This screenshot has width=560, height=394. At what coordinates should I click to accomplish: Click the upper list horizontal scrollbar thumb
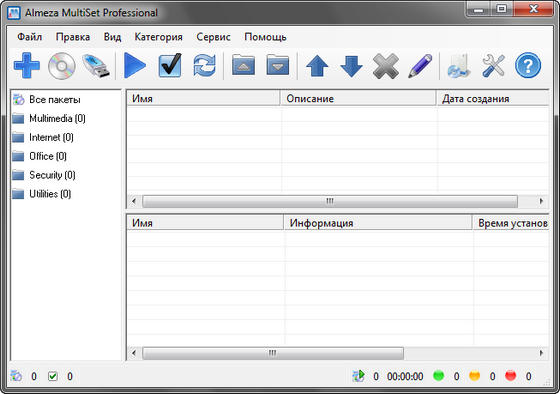pyautogui.click(x=330, y=201)
